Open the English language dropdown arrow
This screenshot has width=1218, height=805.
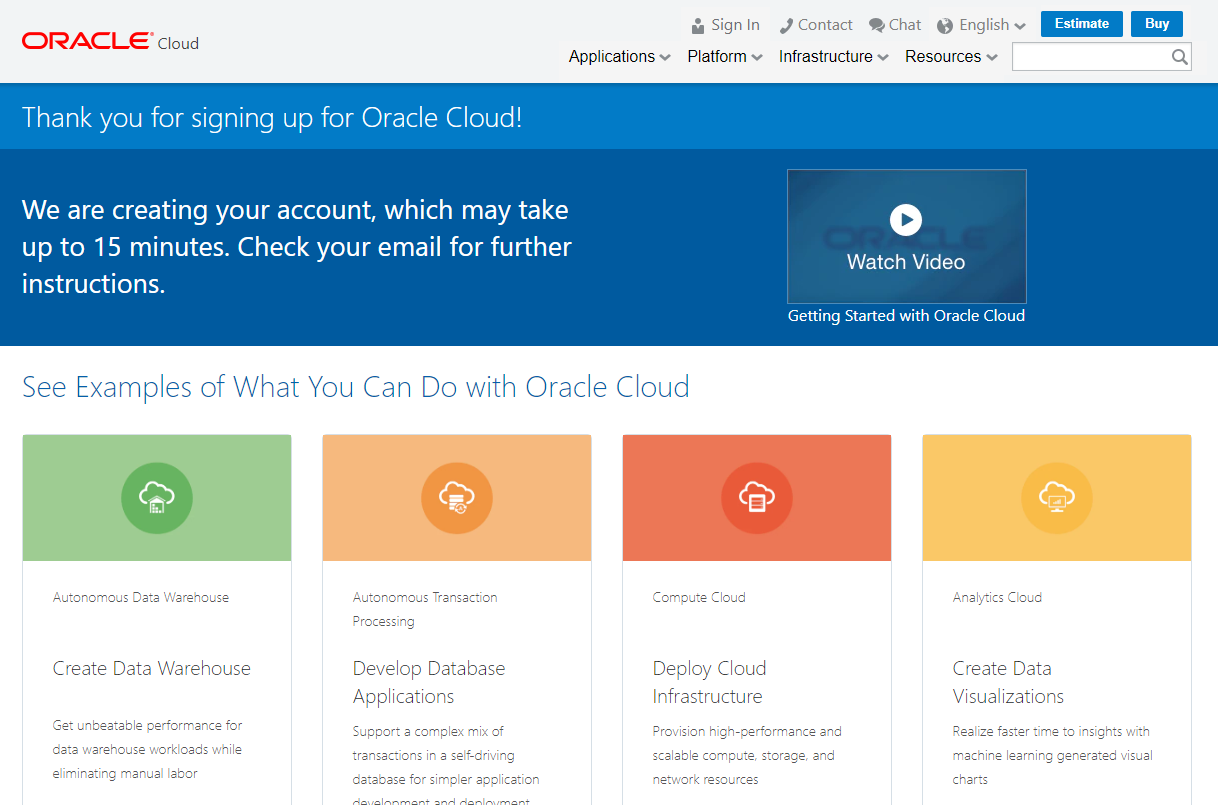point(1020,27)
